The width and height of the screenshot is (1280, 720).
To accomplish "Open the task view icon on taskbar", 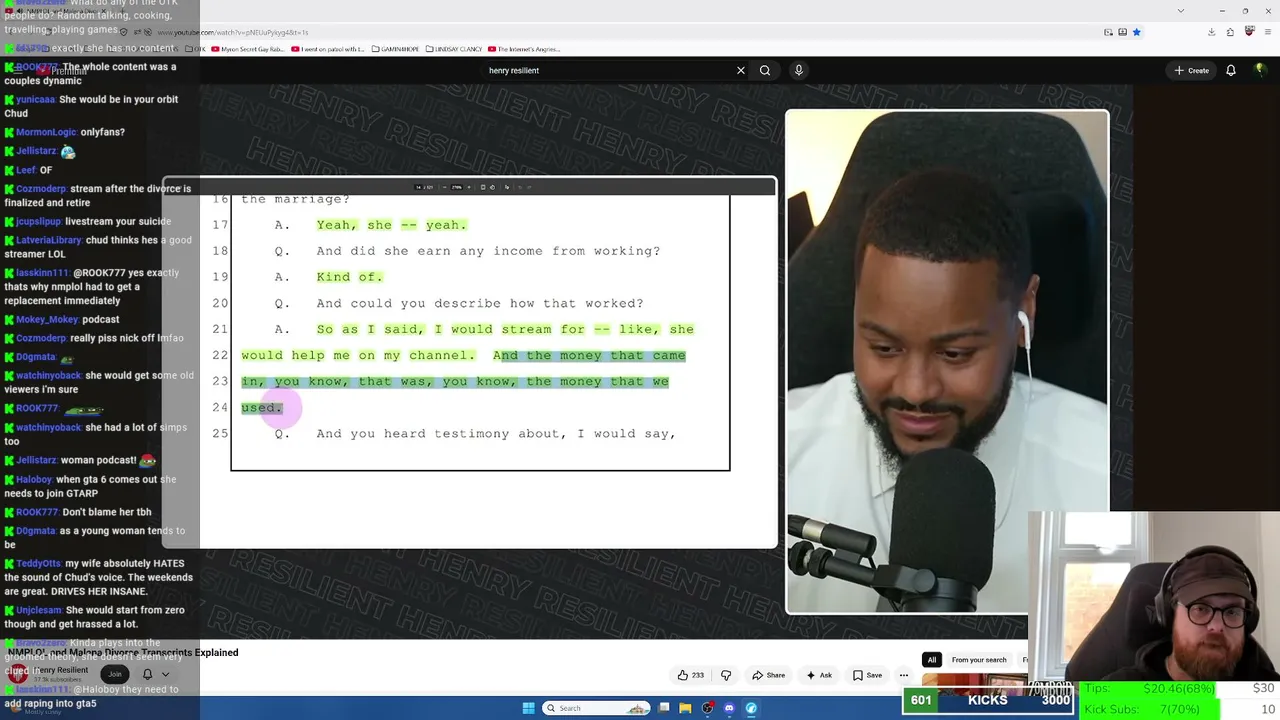I will [x=664, y=708].
